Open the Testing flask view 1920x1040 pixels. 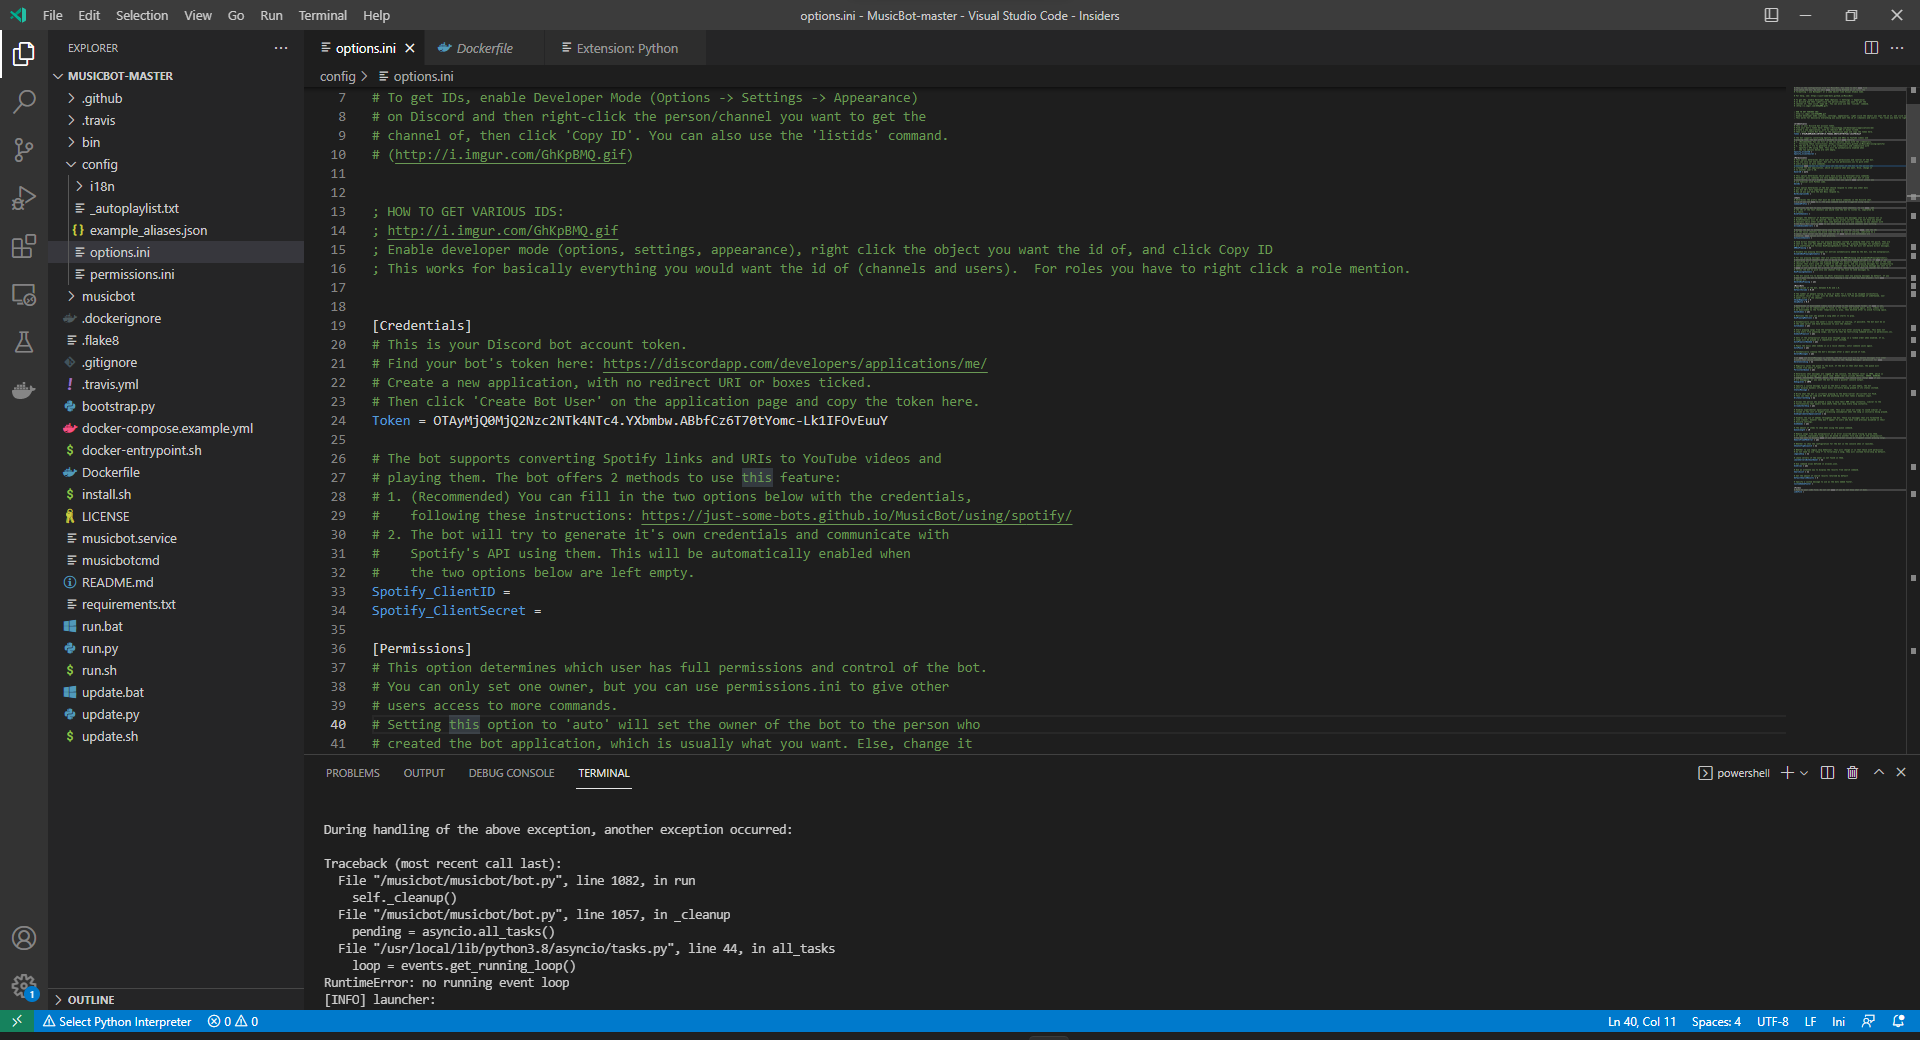click(x=24, y=343)
